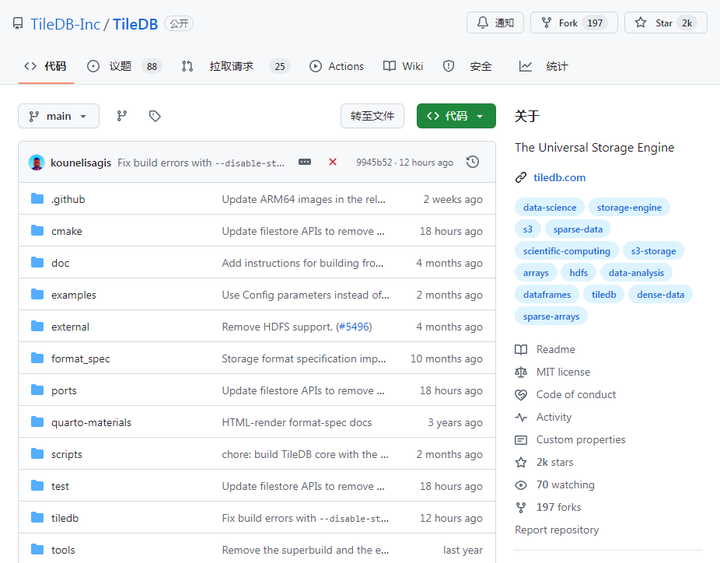Image resolution: width=720 pixels, height=563 pixels.
Task: Click the ports folder icon
Action: (37, 390)
